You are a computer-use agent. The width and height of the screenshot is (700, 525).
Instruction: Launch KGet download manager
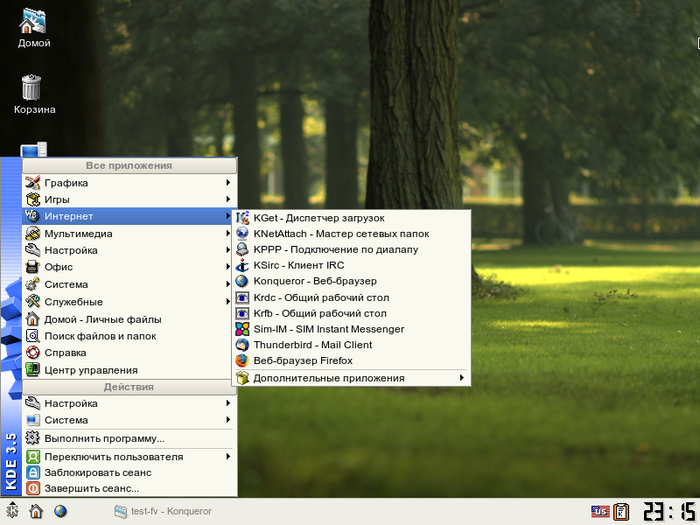click(x=318, y=217)
